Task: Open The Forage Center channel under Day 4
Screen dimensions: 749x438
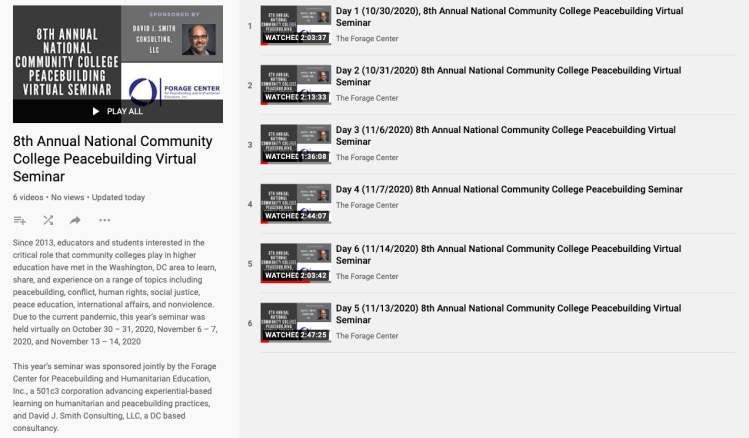Action: pos(367,205)
